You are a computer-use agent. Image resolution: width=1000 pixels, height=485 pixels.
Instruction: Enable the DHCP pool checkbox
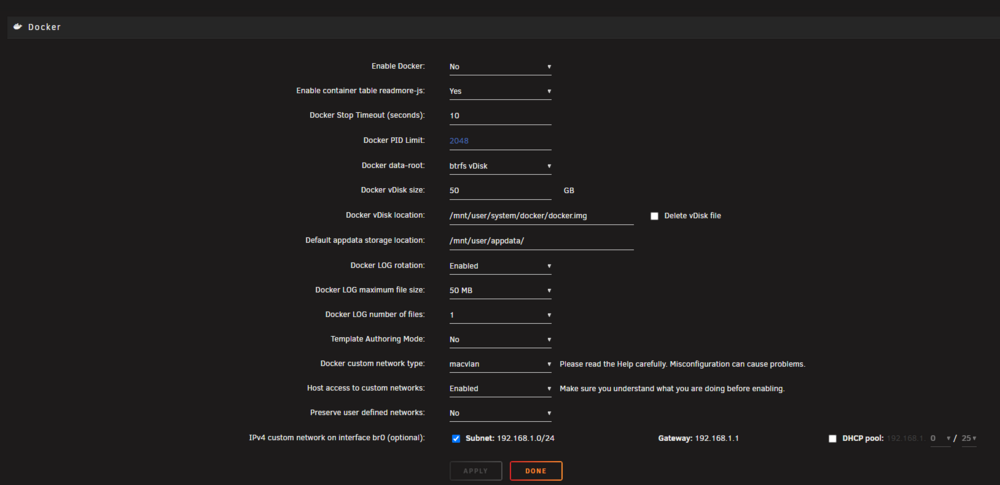click(x=832, y=439)
